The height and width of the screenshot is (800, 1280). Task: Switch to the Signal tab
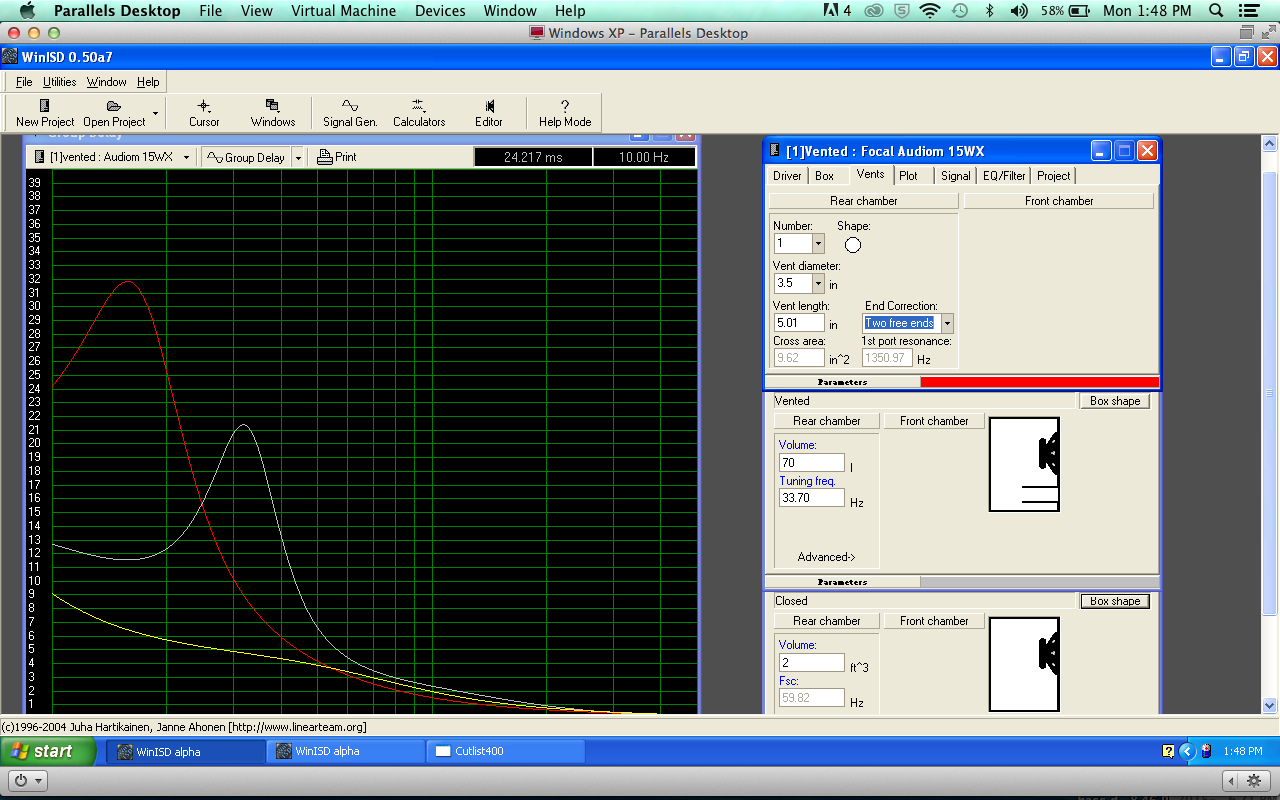point(955,176)
